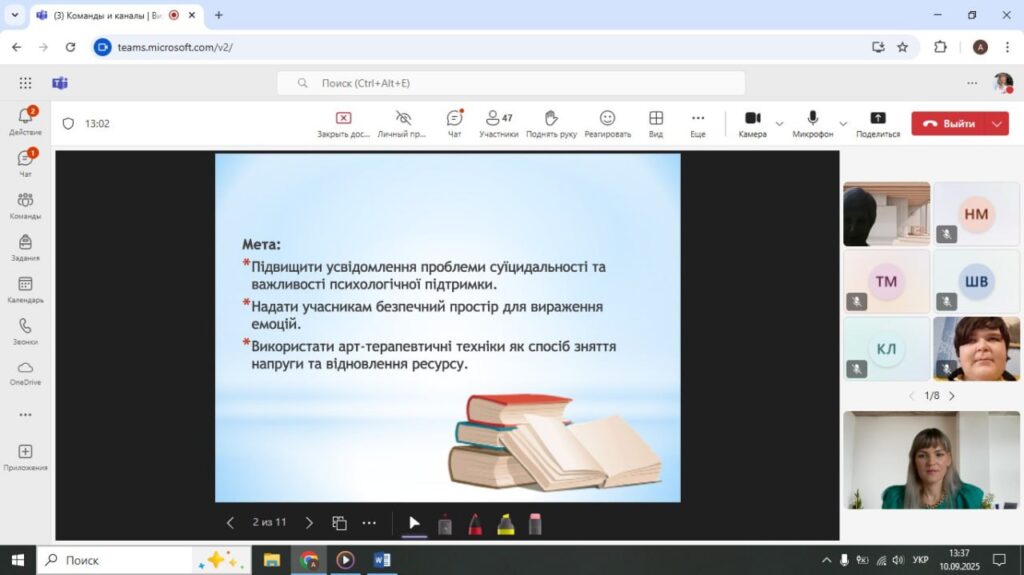Click the Teams search field
The width and height of the screenshot is (1024, 575).
510,83
